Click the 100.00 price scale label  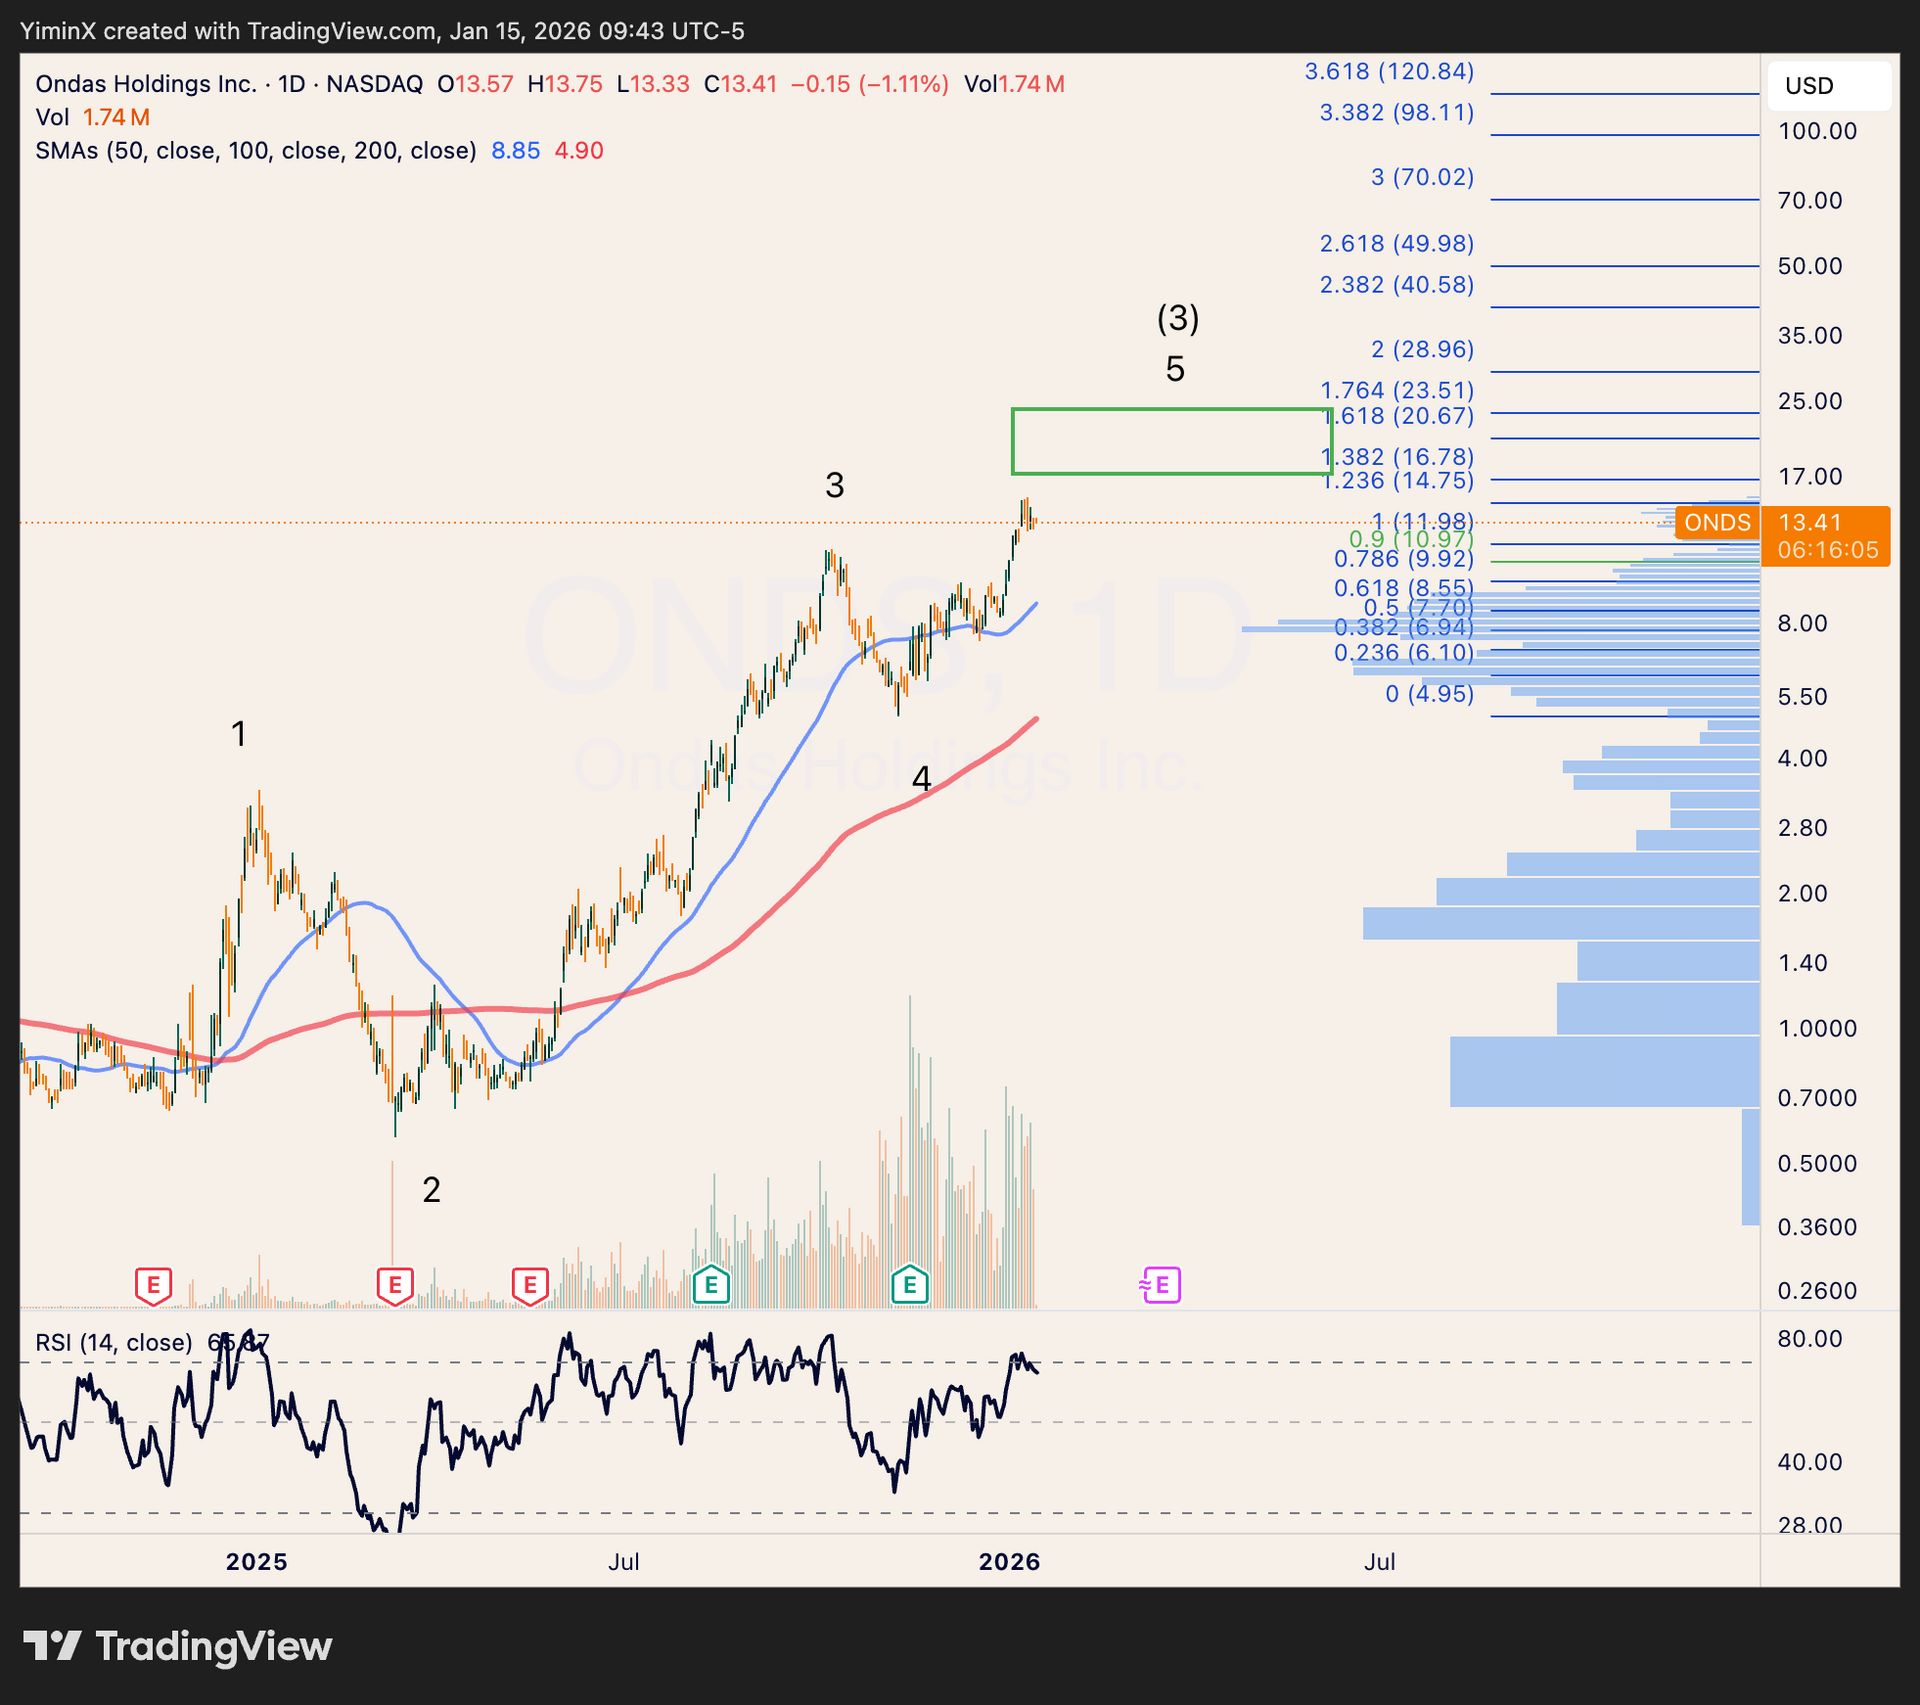tap(1817, 131)
